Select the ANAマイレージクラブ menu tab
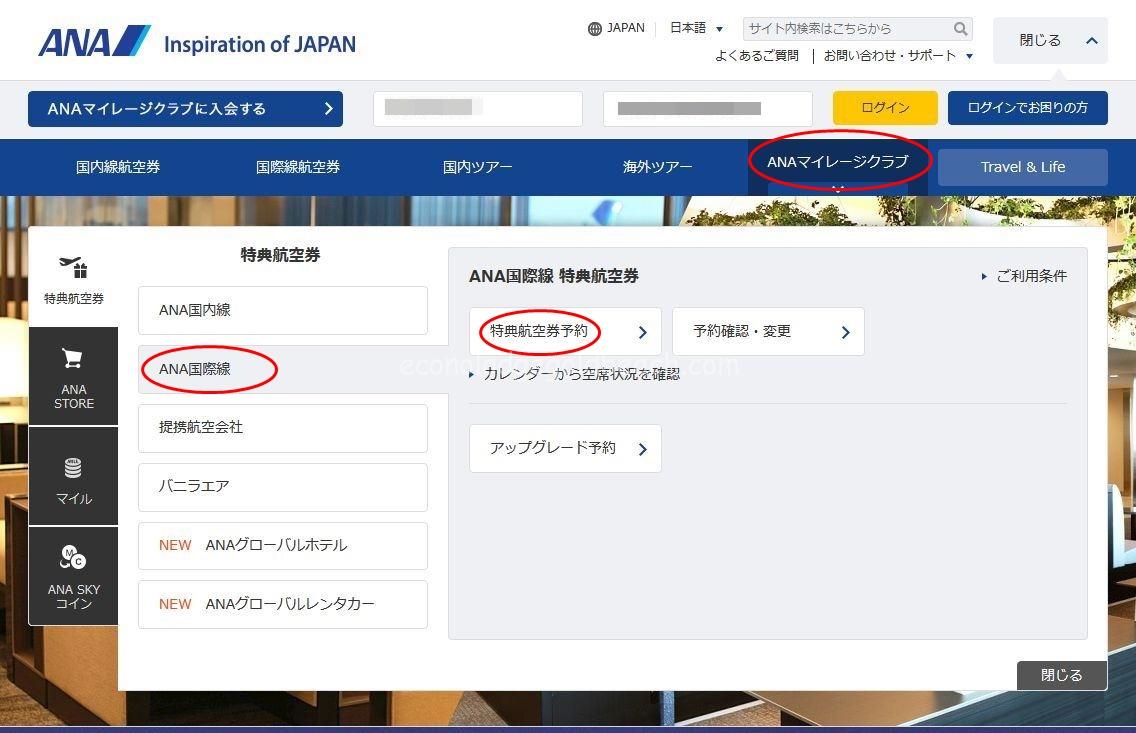Viewport: 1136px width, 733px height. (838, 162)
